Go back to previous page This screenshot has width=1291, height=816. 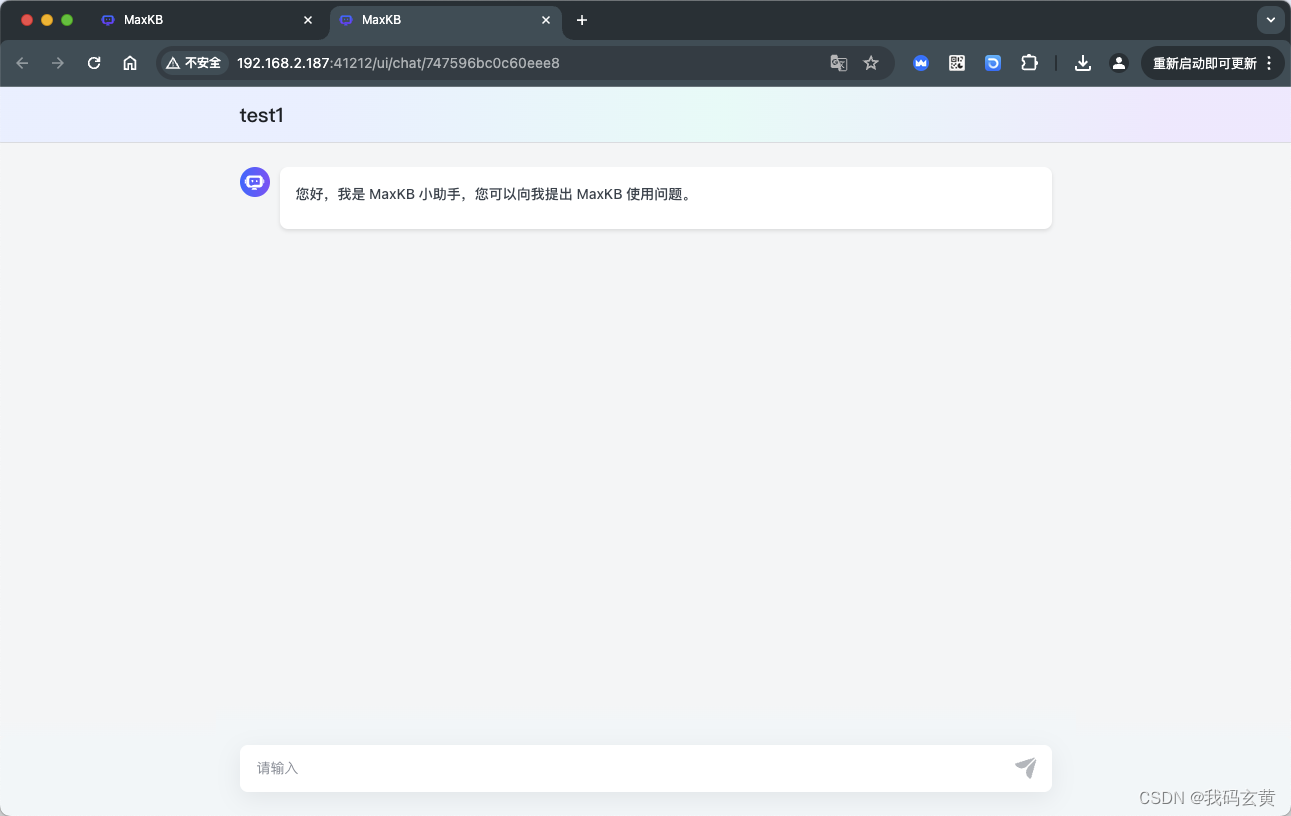(22, 63)
